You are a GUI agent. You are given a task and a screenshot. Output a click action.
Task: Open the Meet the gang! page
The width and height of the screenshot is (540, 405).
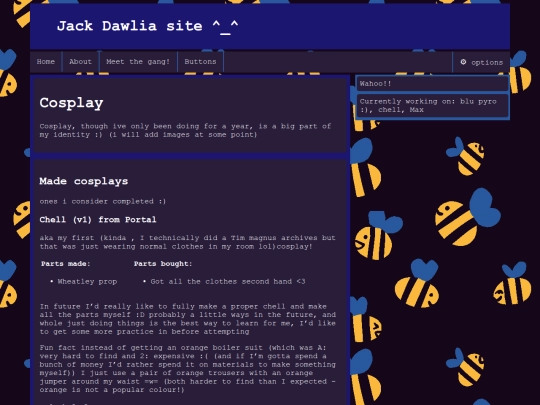(138, 62)
